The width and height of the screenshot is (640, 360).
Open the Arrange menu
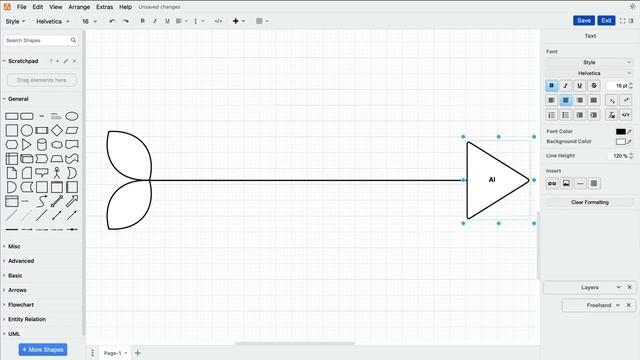coord(79,7)
